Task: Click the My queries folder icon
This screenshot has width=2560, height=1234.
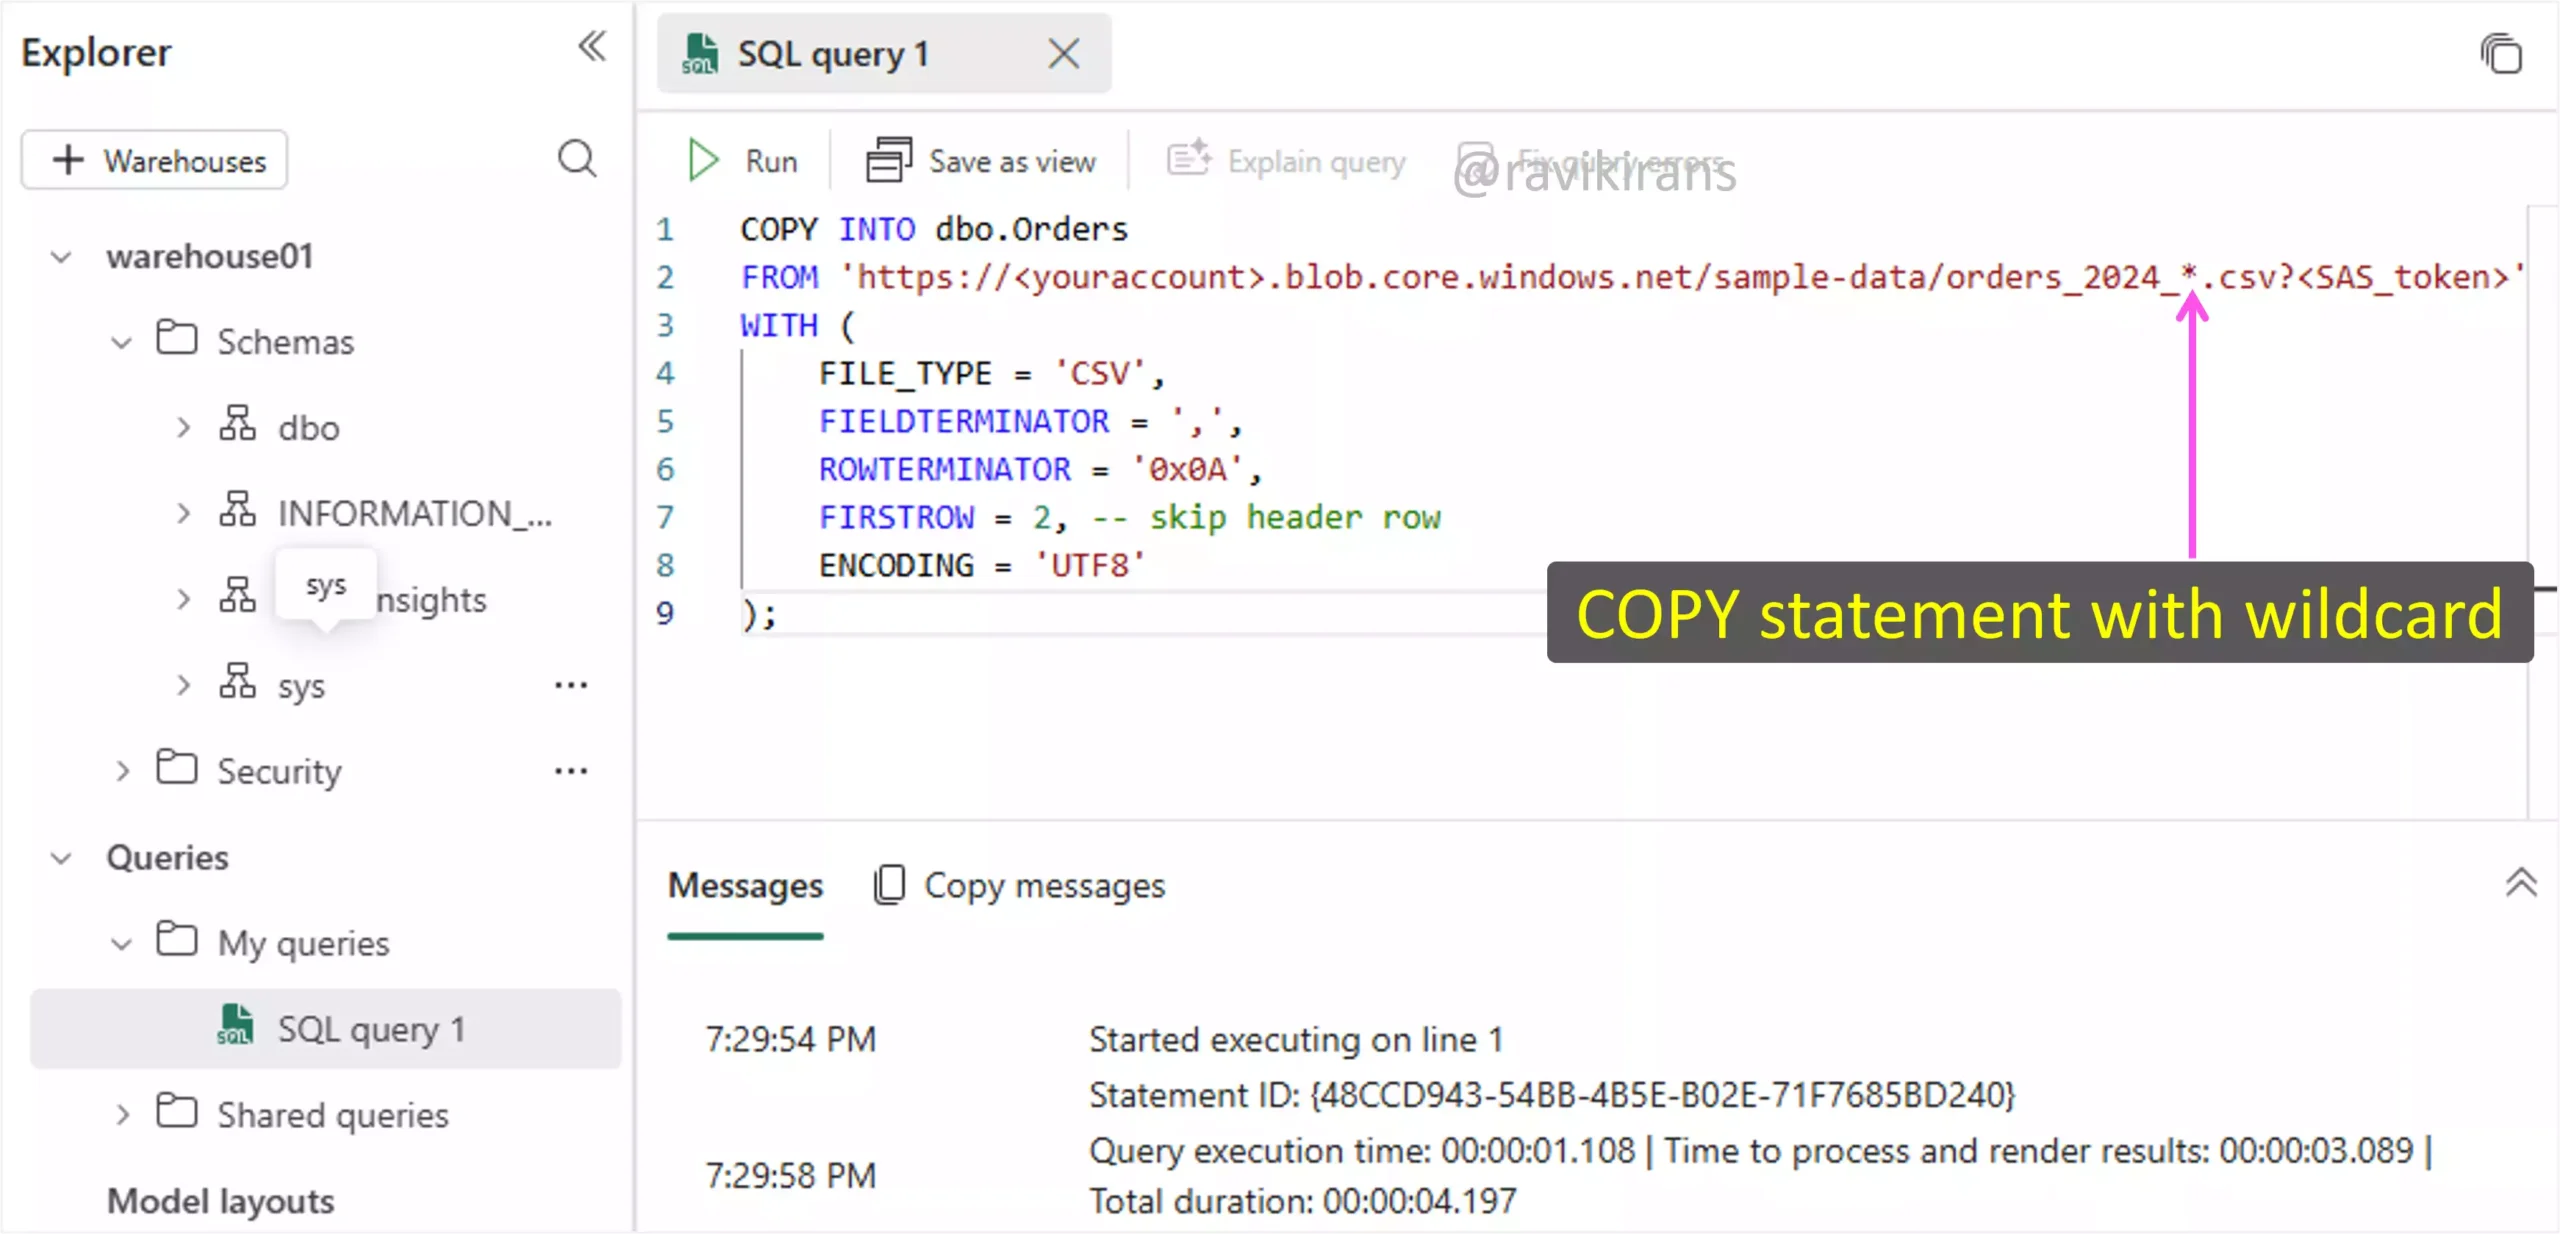Action: coord(177,939)
